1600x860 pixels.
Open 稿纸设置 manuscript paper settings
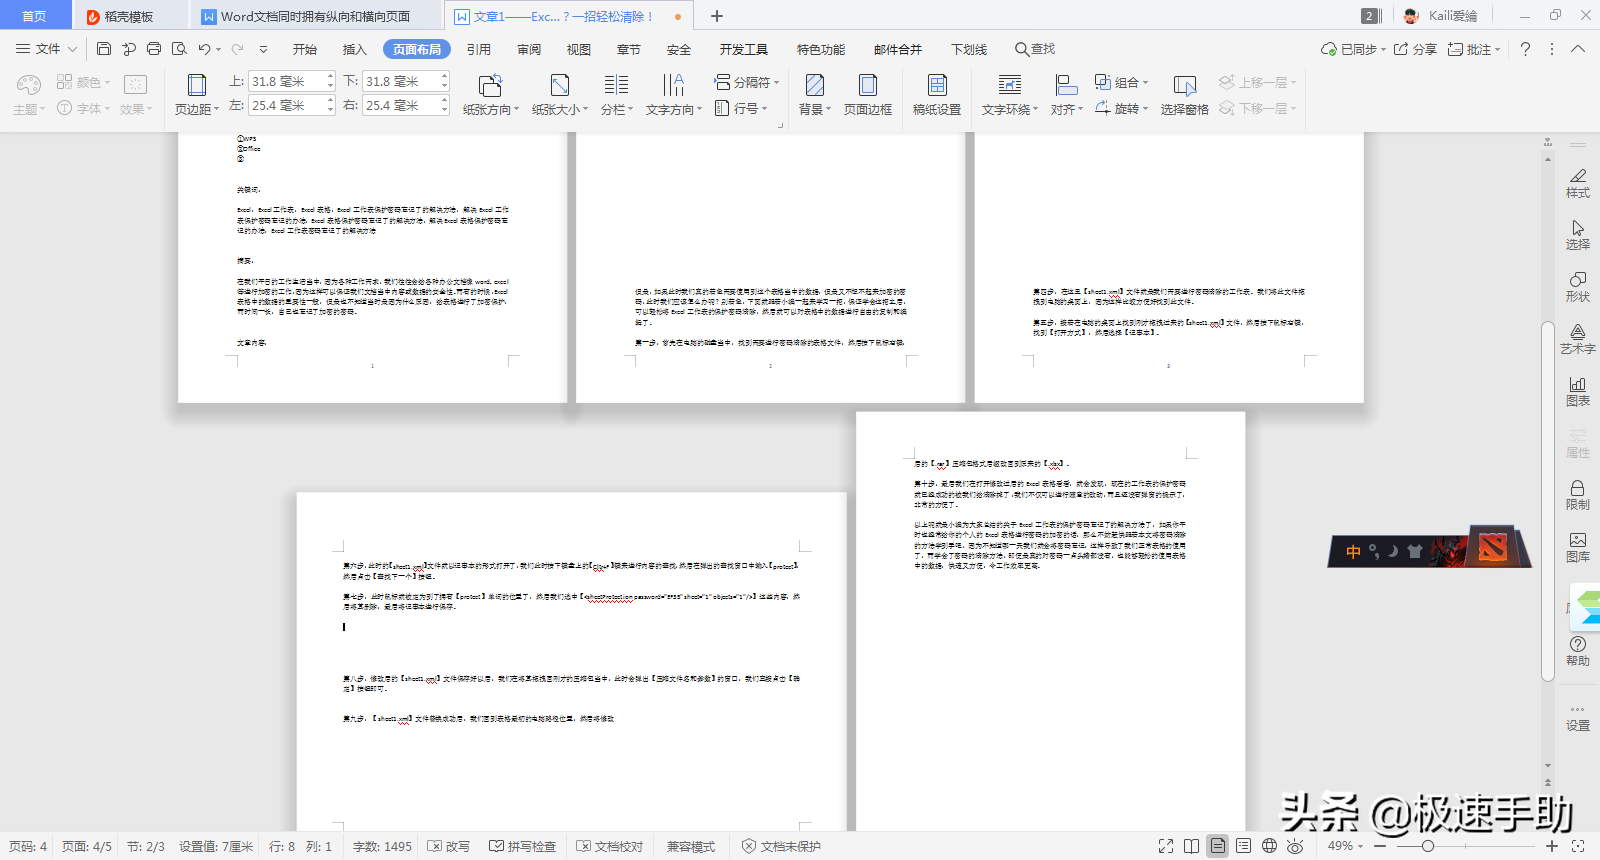[937, 95]
